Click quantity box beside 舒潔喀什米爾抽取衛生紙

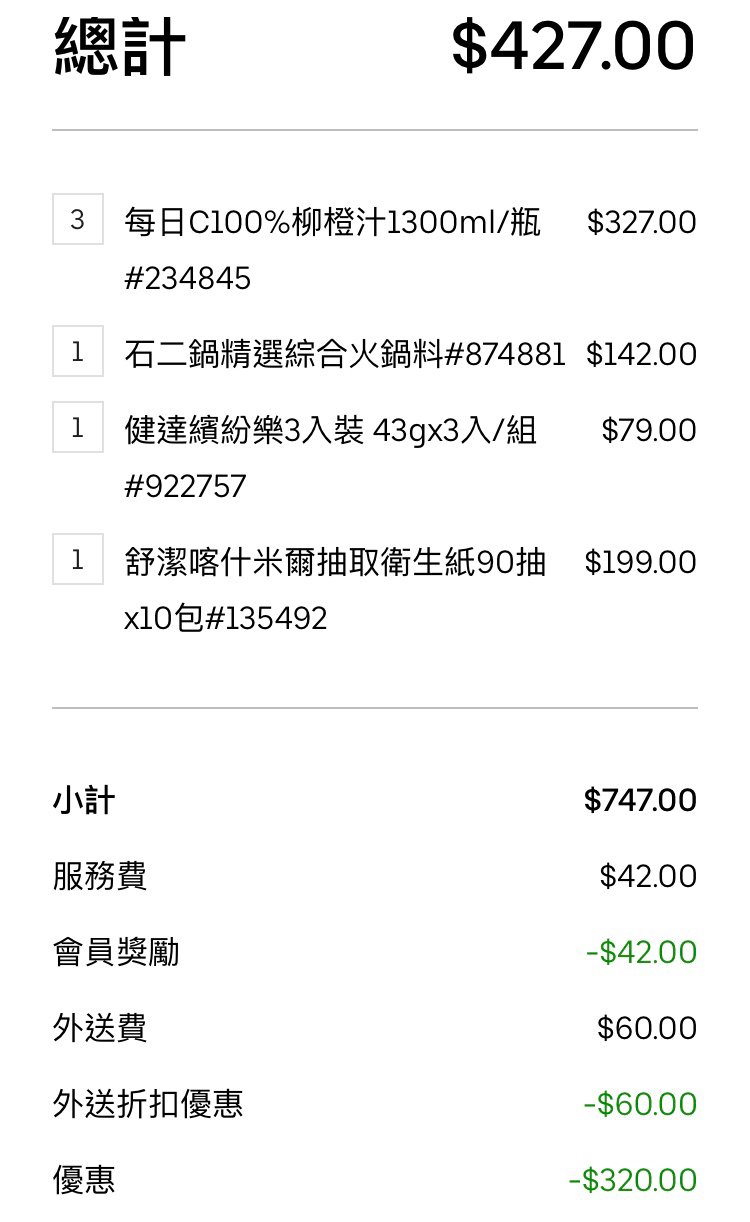78,560
